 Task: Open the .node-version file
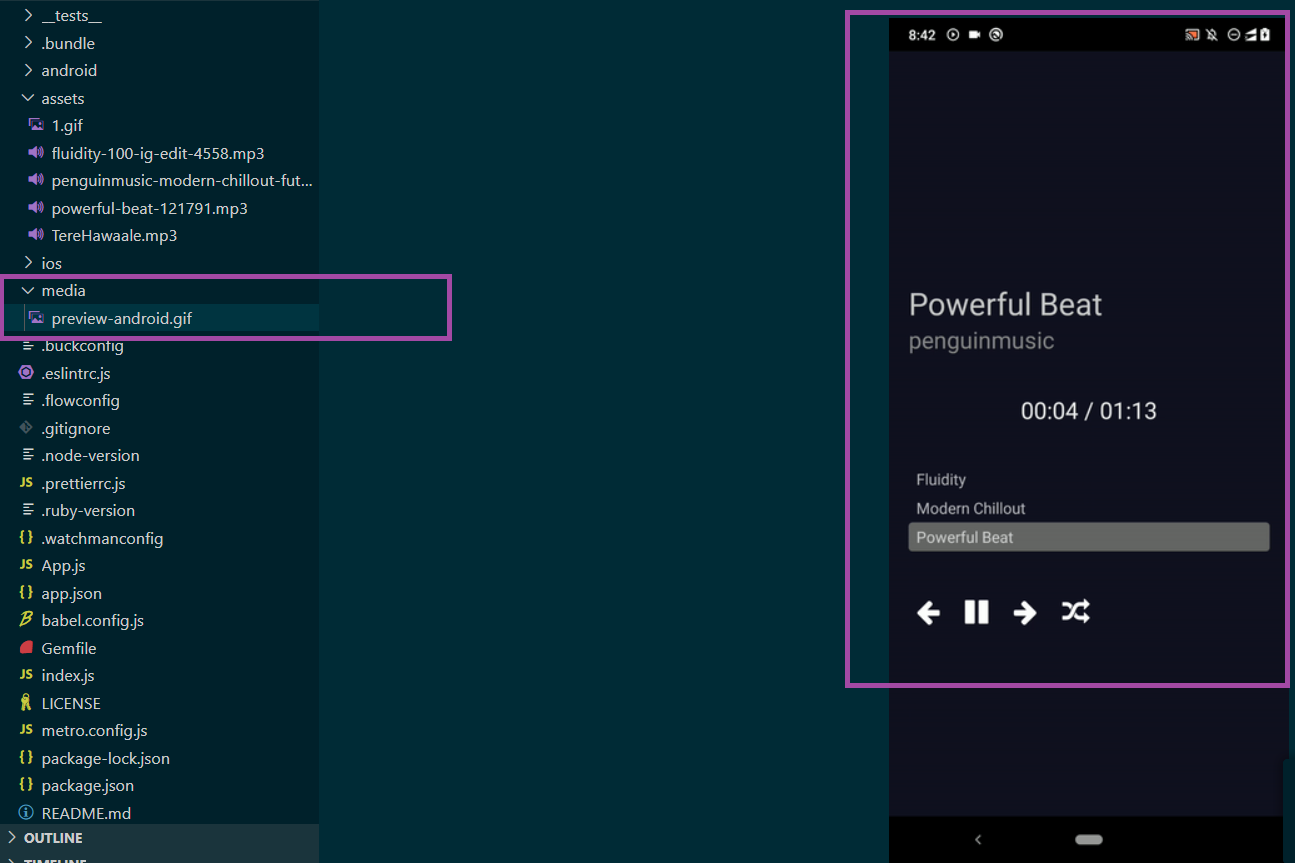(x=90, y=455)
